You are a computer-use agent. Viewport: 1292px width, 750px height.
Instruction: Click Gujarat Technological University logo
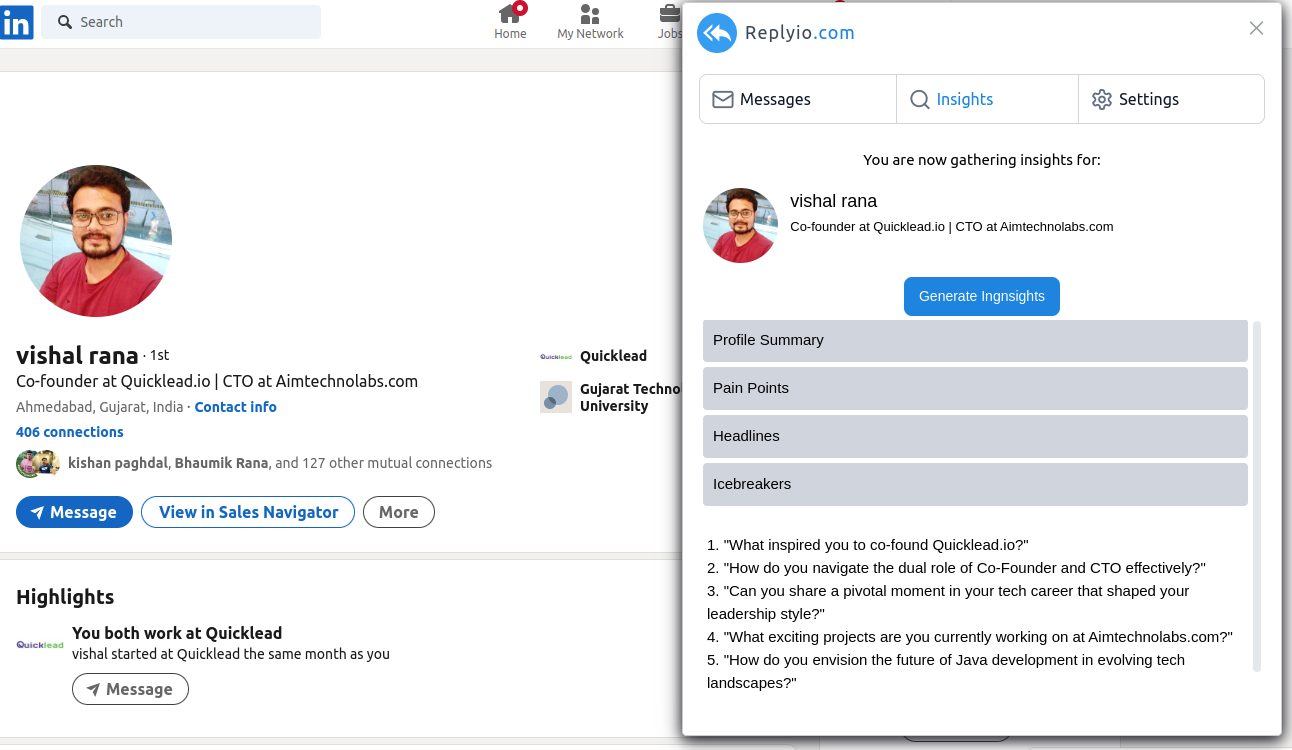click(556, 397)
